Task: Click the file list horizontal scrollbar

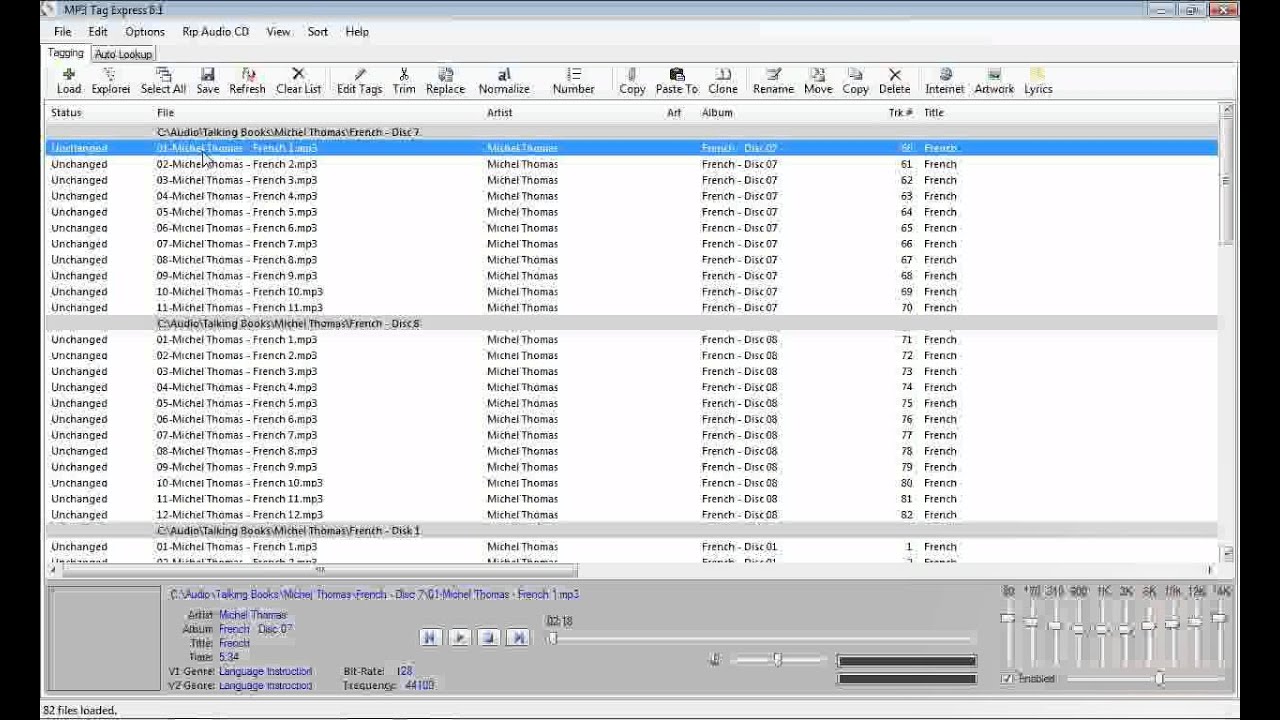Action: (x=630, y=570)
